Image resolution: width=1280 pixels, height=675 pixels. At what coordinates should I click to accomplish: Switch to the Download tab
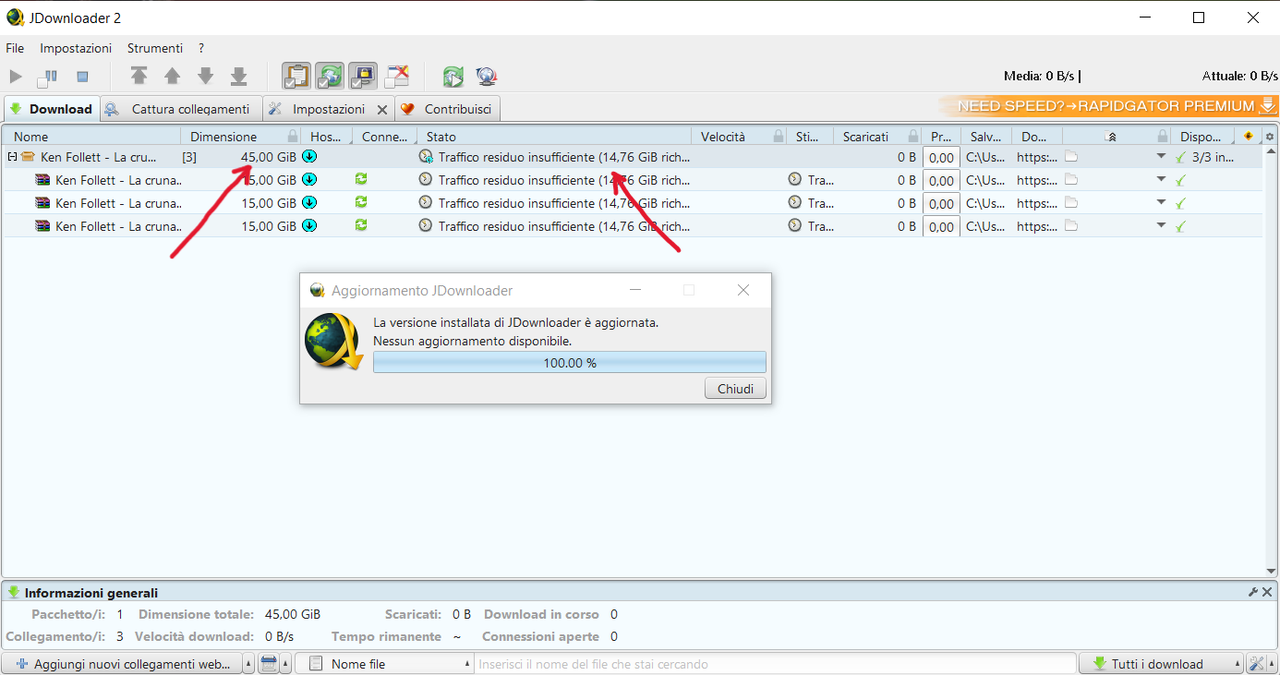50,109
